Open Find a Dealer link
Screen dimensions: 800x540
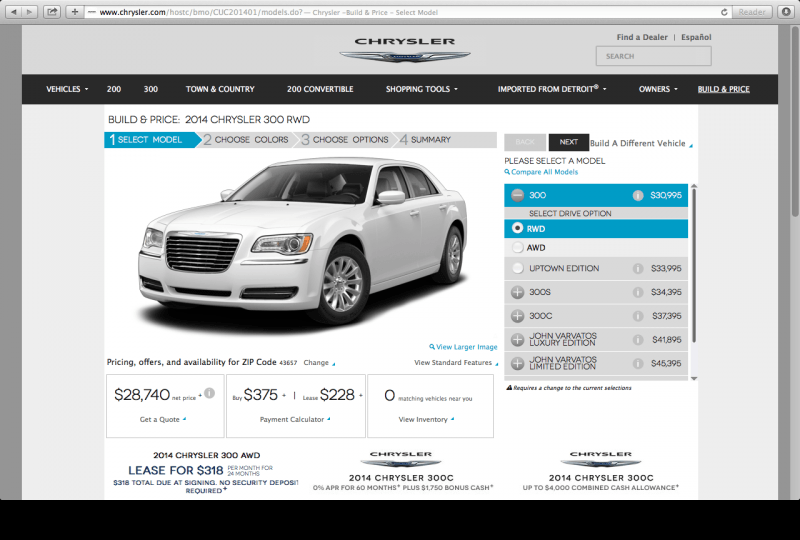point(642,37)
